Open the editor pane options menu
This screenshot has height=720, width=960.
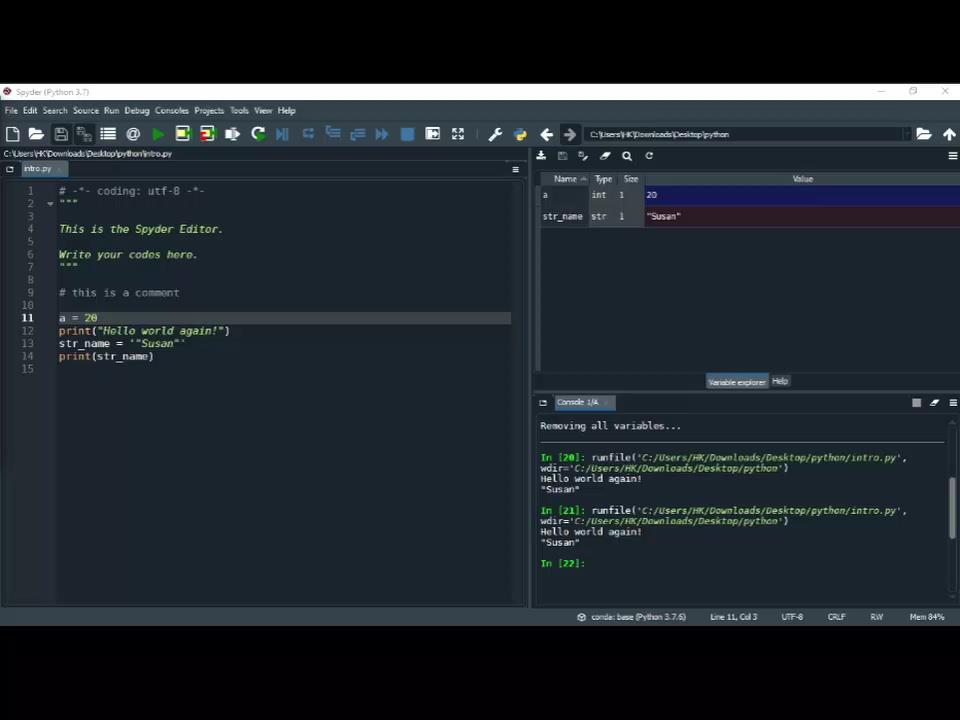pyautogui.click(x=515, y=169)
